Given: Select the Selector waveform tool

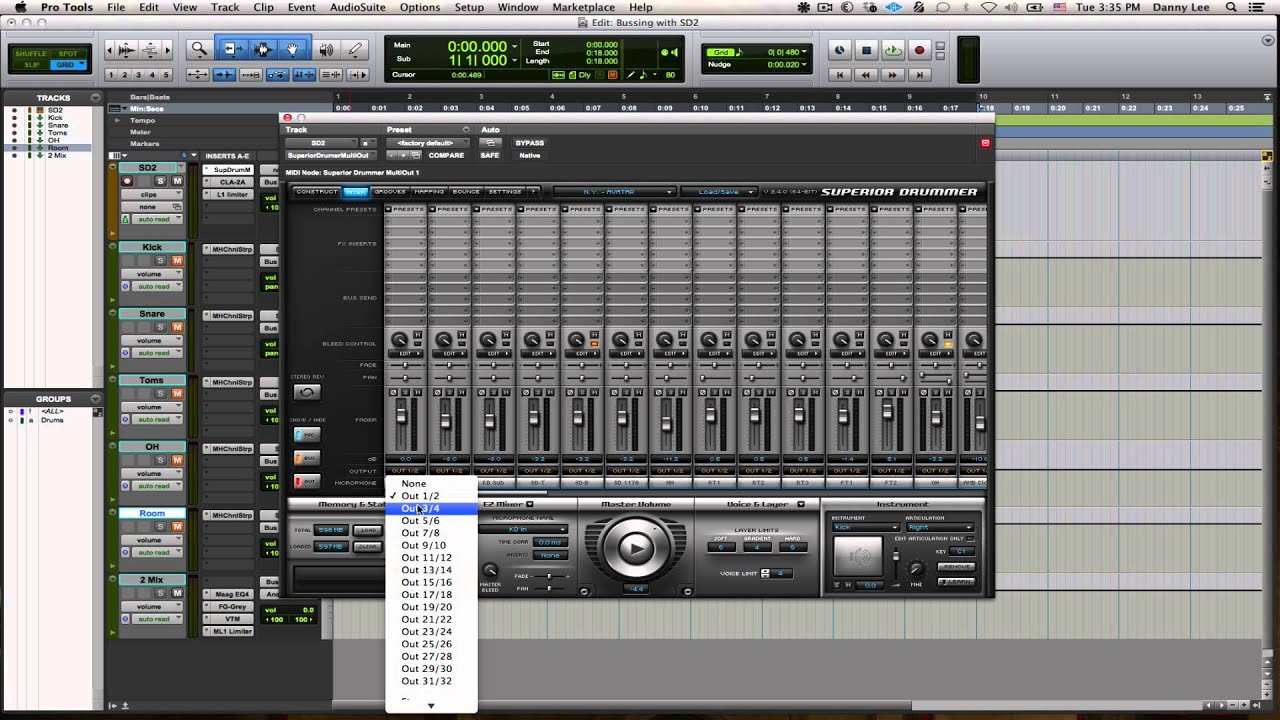Looking at the screenshot, I should [x=263, y=49].
